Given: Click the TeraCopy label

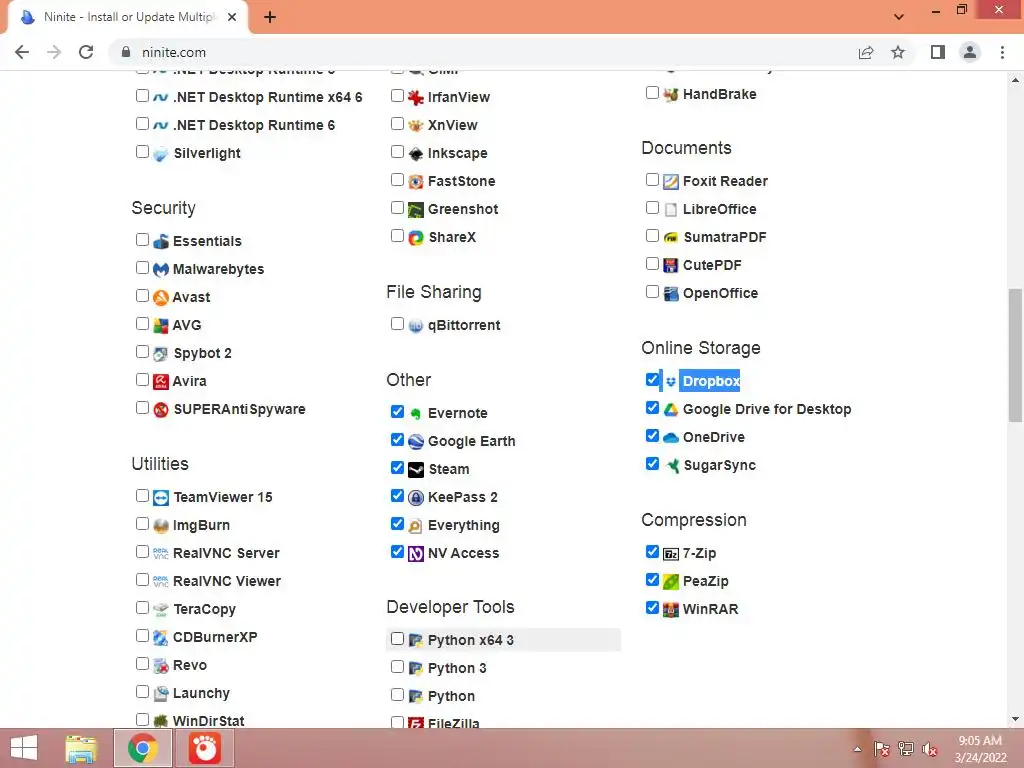Looking at the screenshot, I should point(204,610).
